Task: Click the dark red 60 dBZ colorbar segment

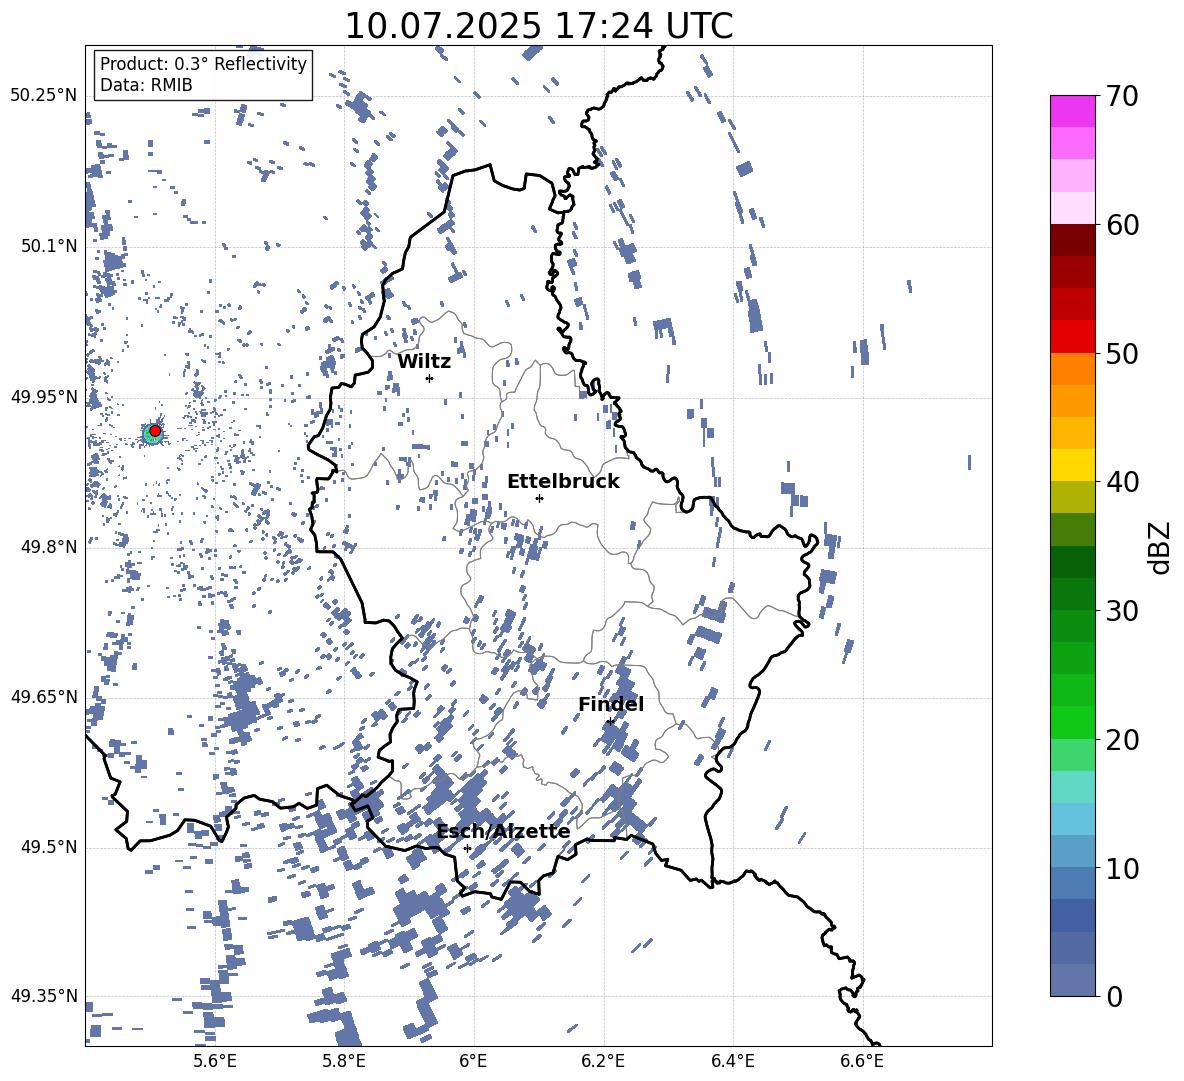Action: point(1072,240)
